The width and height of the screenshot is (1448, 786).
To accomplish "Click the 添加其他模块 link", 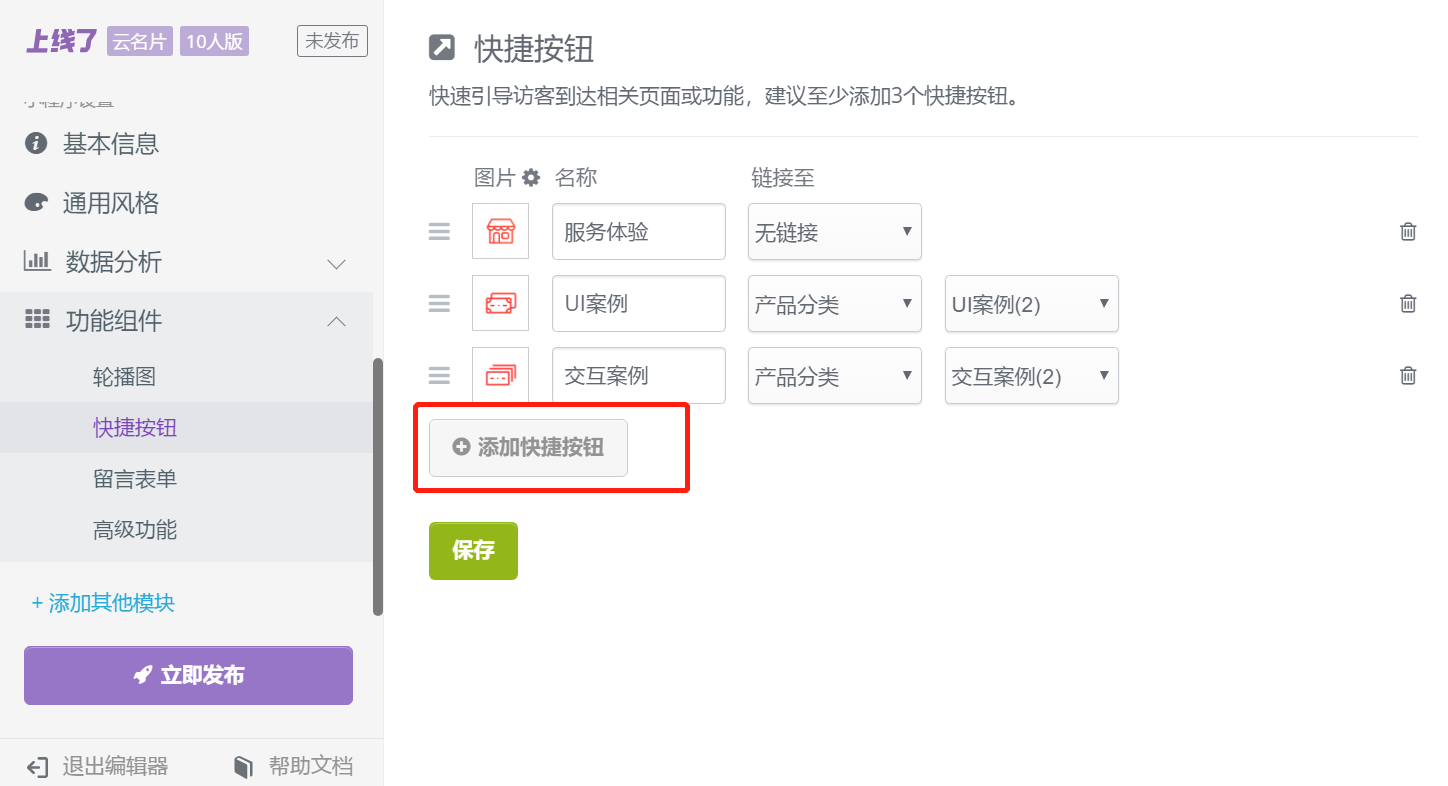I will click(x=103, y=603).
